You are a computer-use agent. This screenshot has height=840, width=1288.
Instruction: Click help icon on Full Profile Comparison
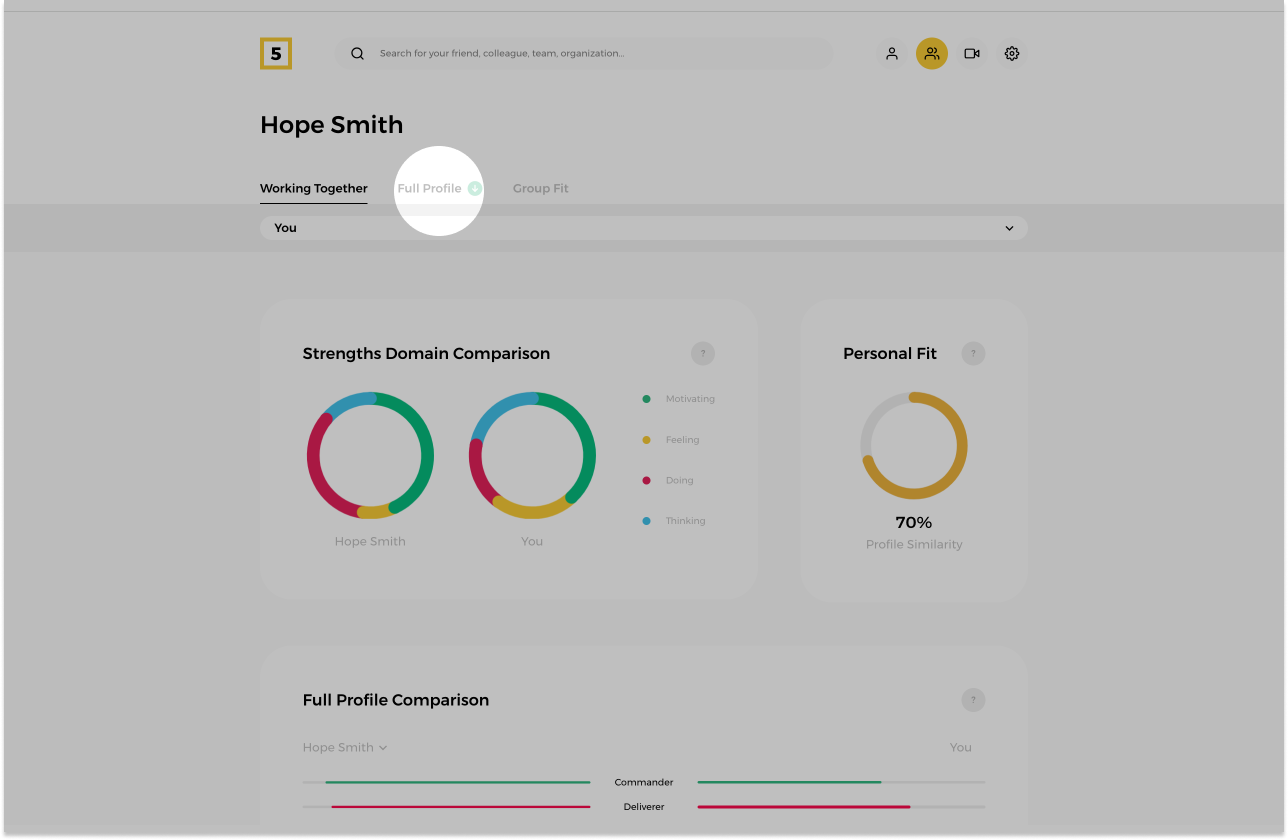(x=973, y=700)
